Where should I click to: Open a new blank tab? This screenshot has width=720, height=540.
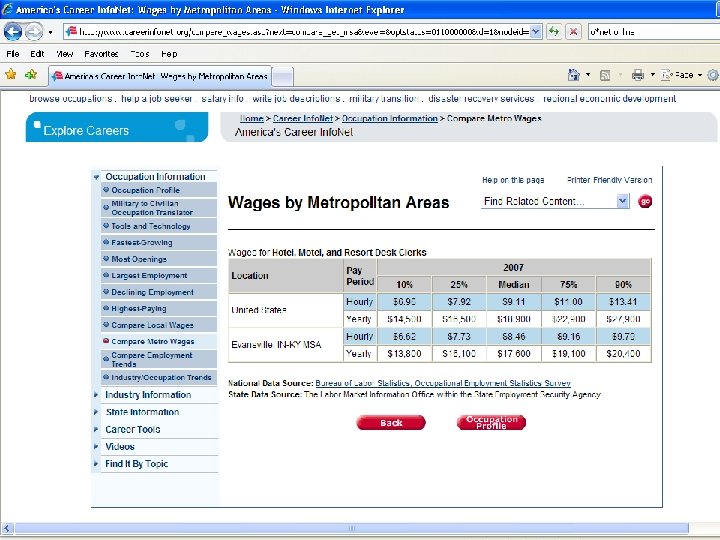click(283, 77)
